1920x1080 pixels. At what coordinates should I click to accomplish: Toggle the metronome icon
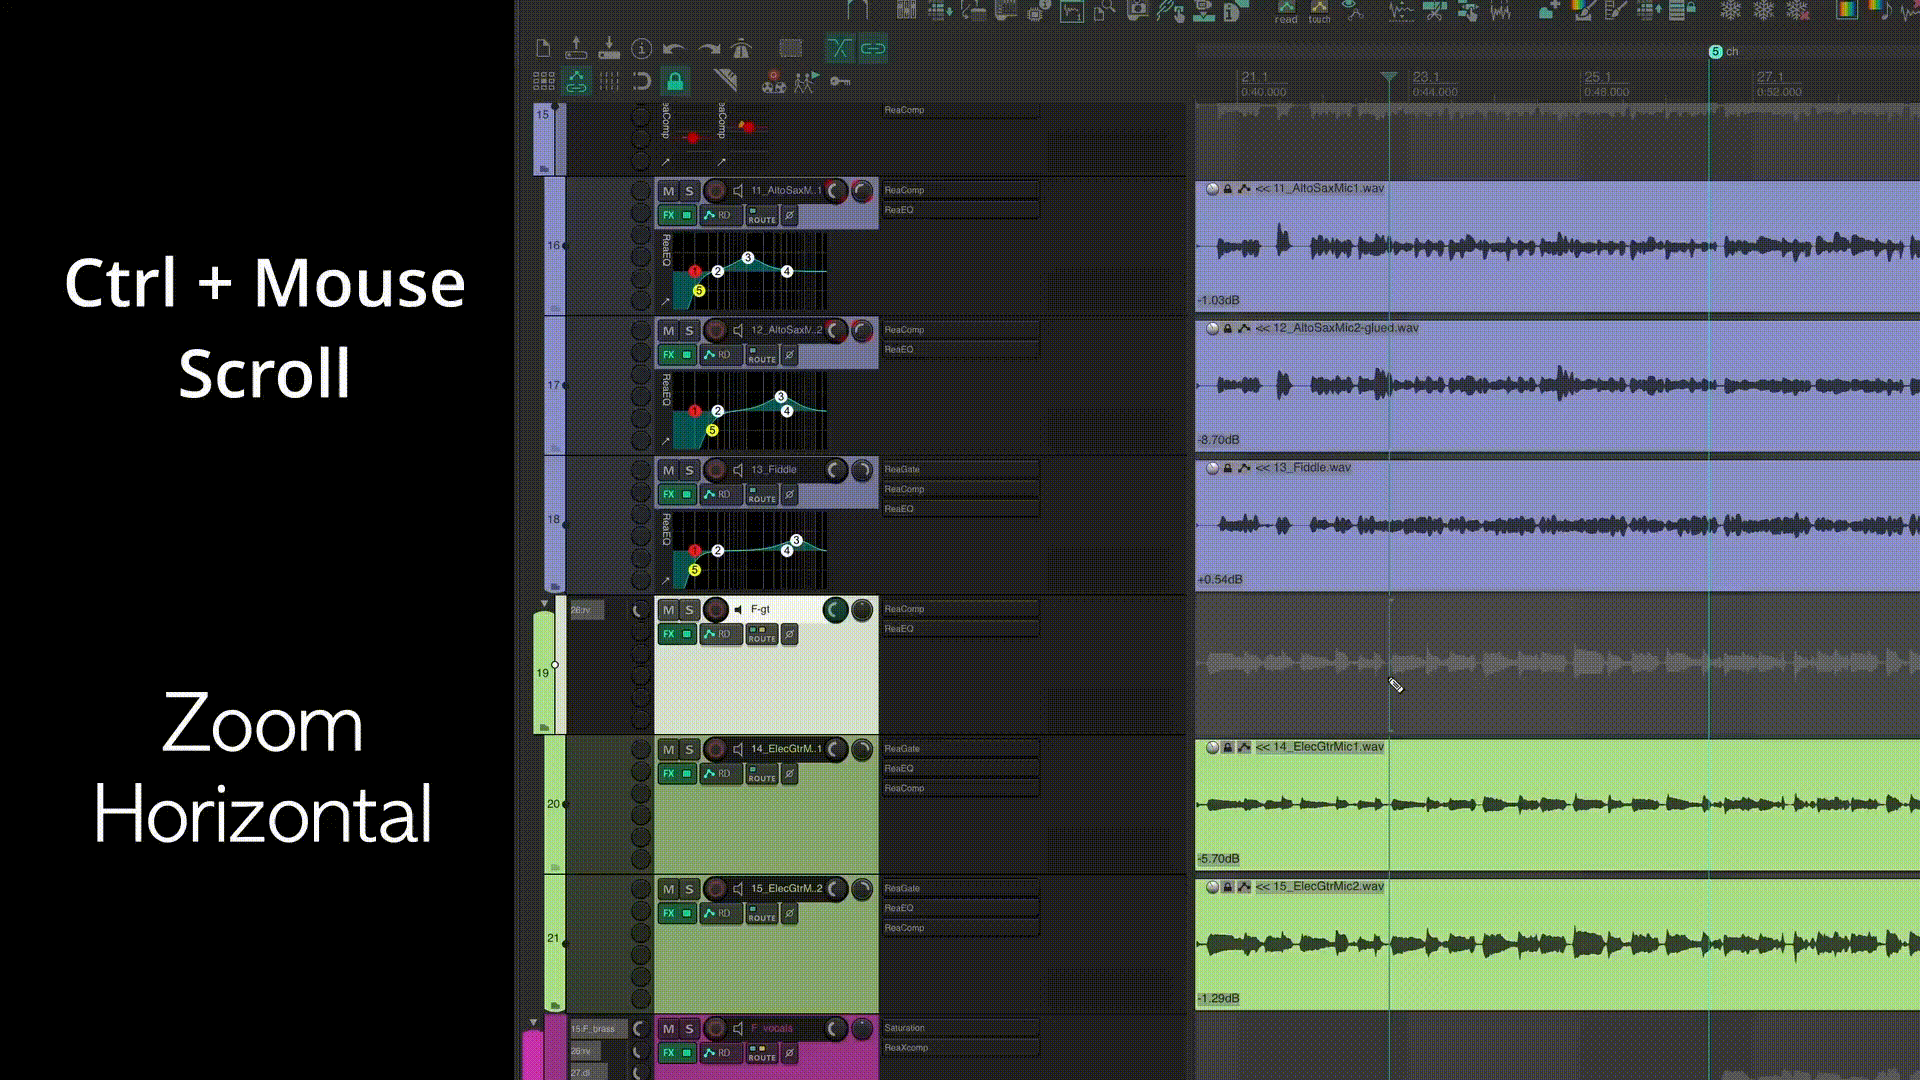point(741,48)
